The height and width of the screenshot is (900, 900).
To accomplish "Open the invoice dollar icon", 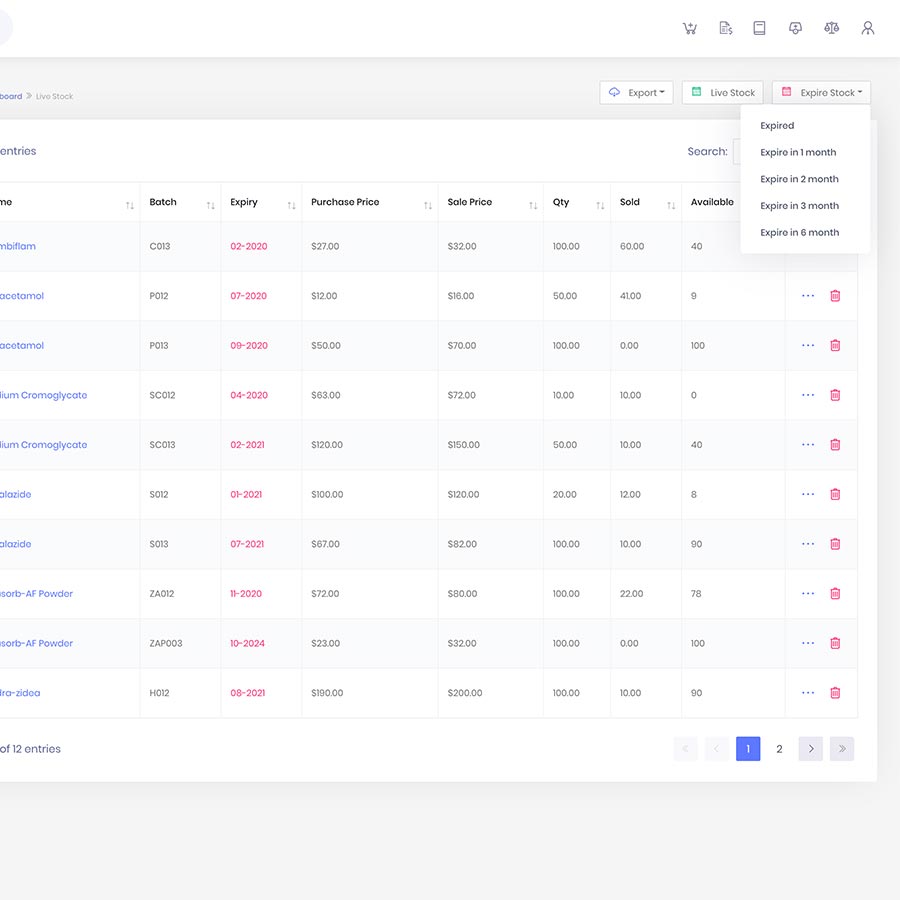I will 725,28.
